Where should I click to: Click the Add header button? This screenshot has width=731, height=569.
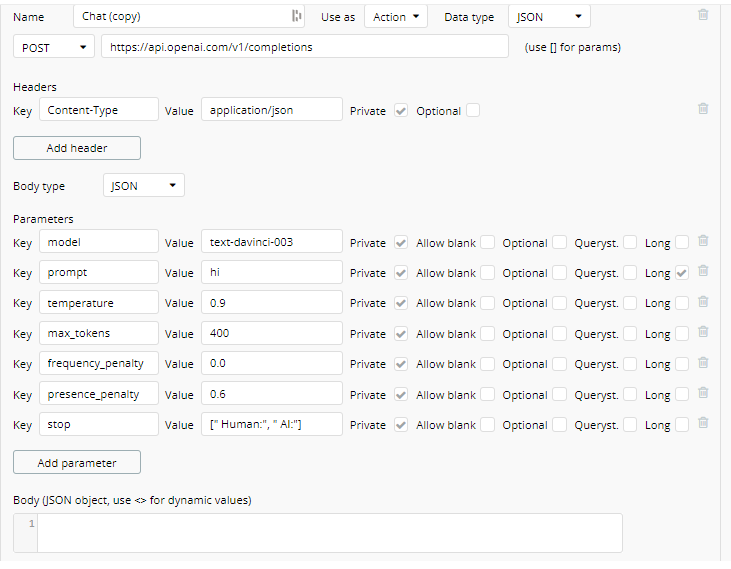coord(77,148)
